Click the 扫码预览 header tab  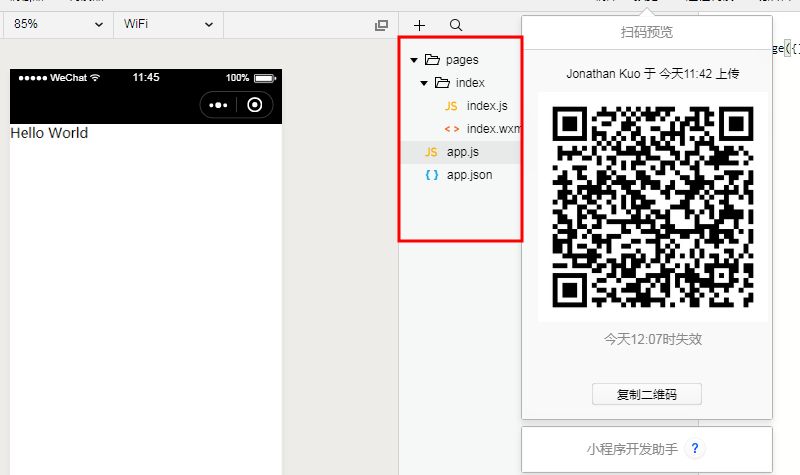point(646,33)
